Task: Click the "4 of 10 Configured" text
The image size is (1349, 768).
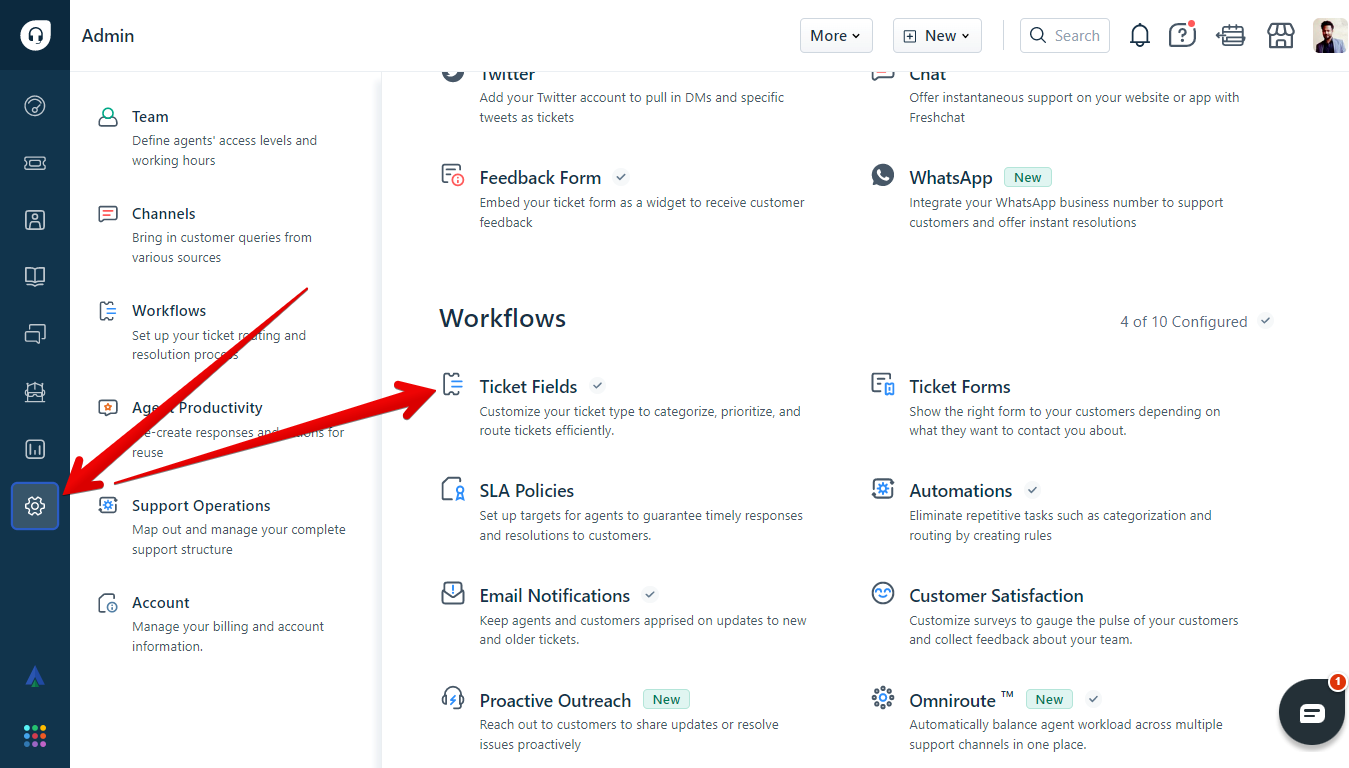Action: coord(1184,321)
